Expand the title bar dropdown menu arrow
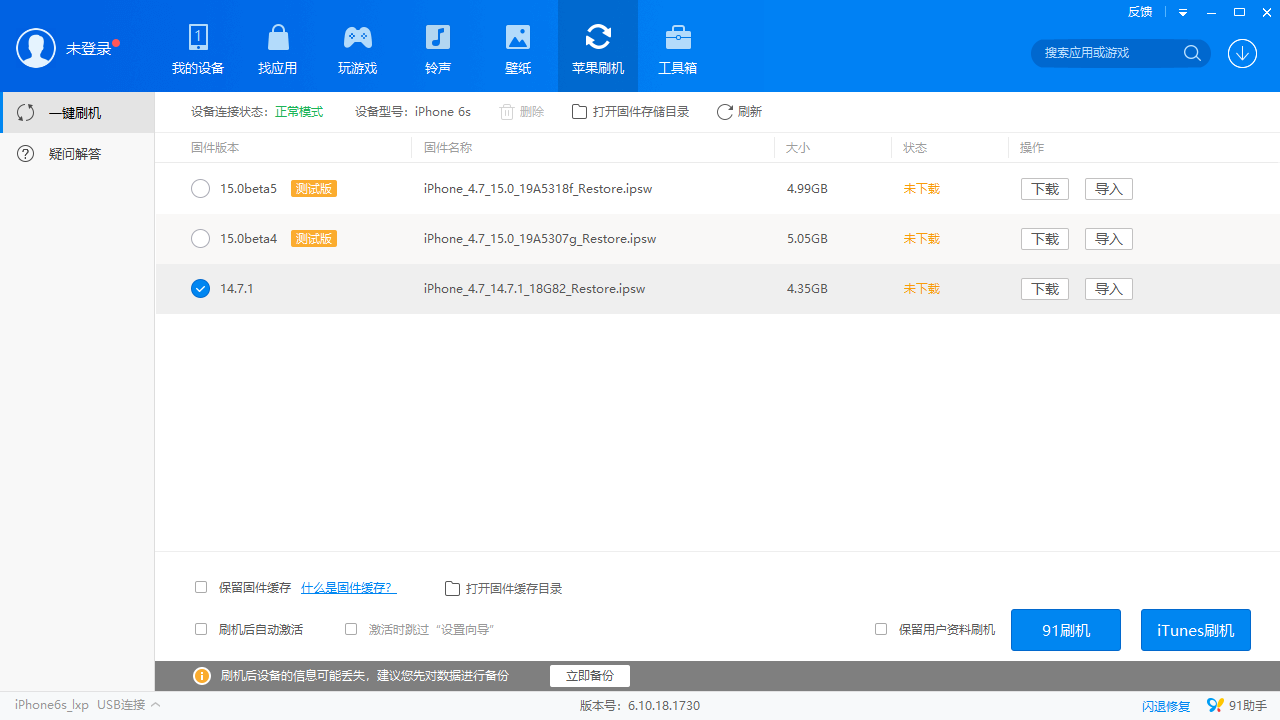 click(1183, 13)
